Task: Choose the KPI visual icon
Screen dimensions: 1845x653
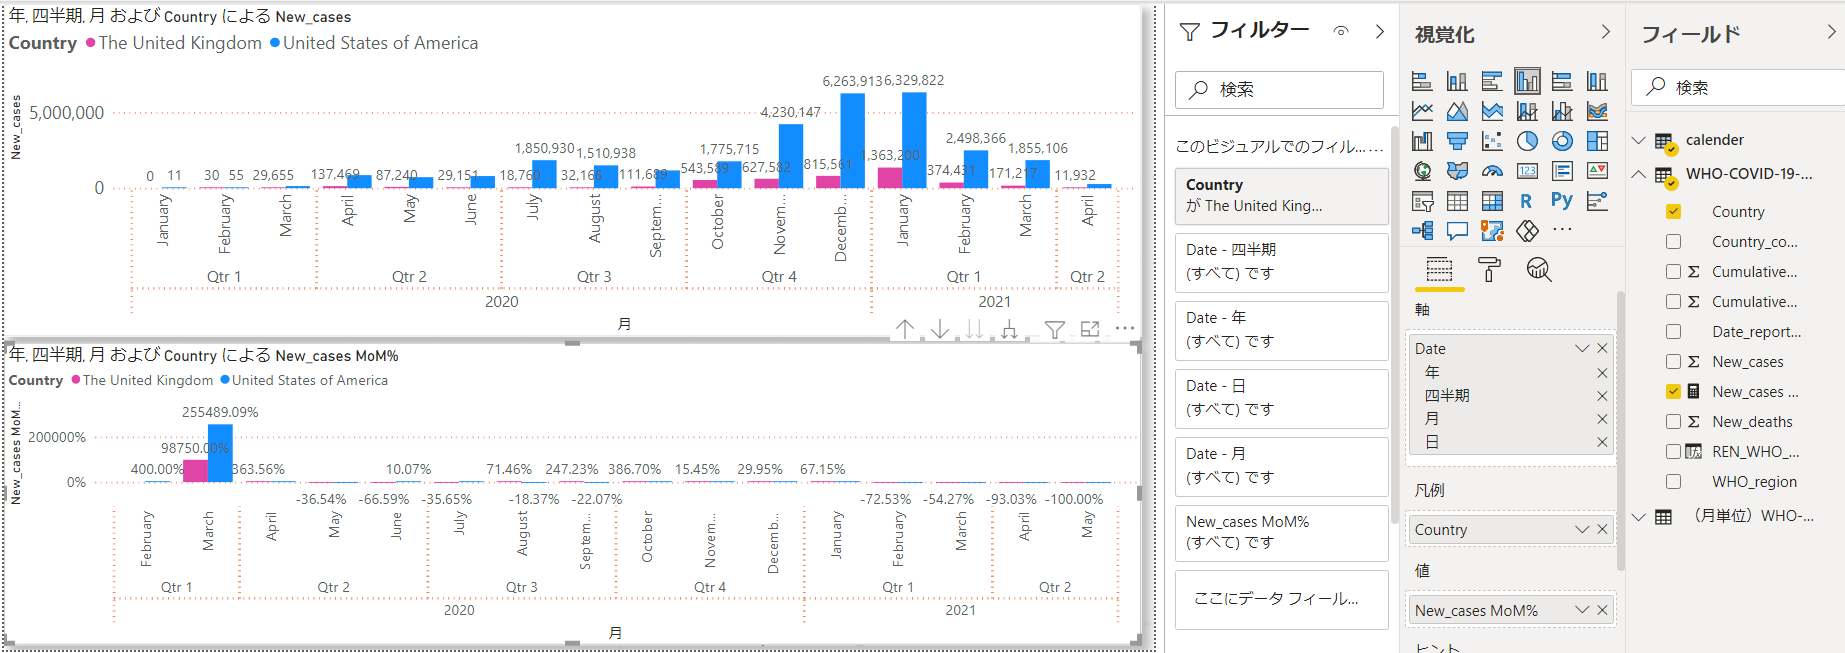Action: tap(1597, 171)
